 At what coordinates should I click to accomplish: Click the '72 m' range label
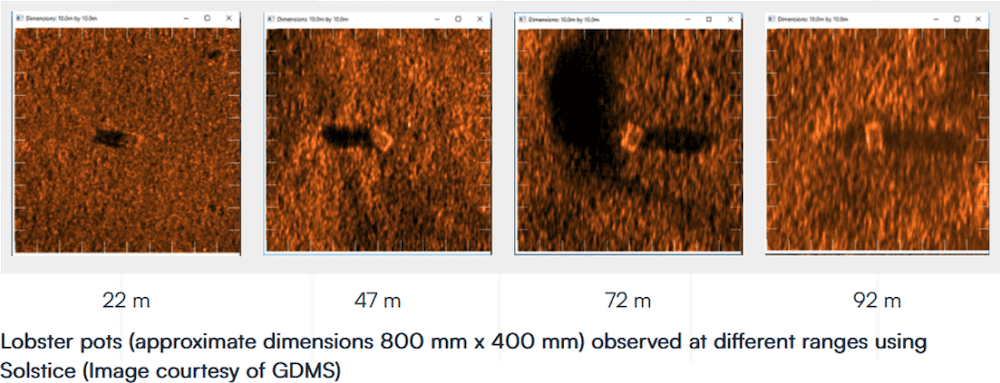pyautogui.click(x=628, y=301)
